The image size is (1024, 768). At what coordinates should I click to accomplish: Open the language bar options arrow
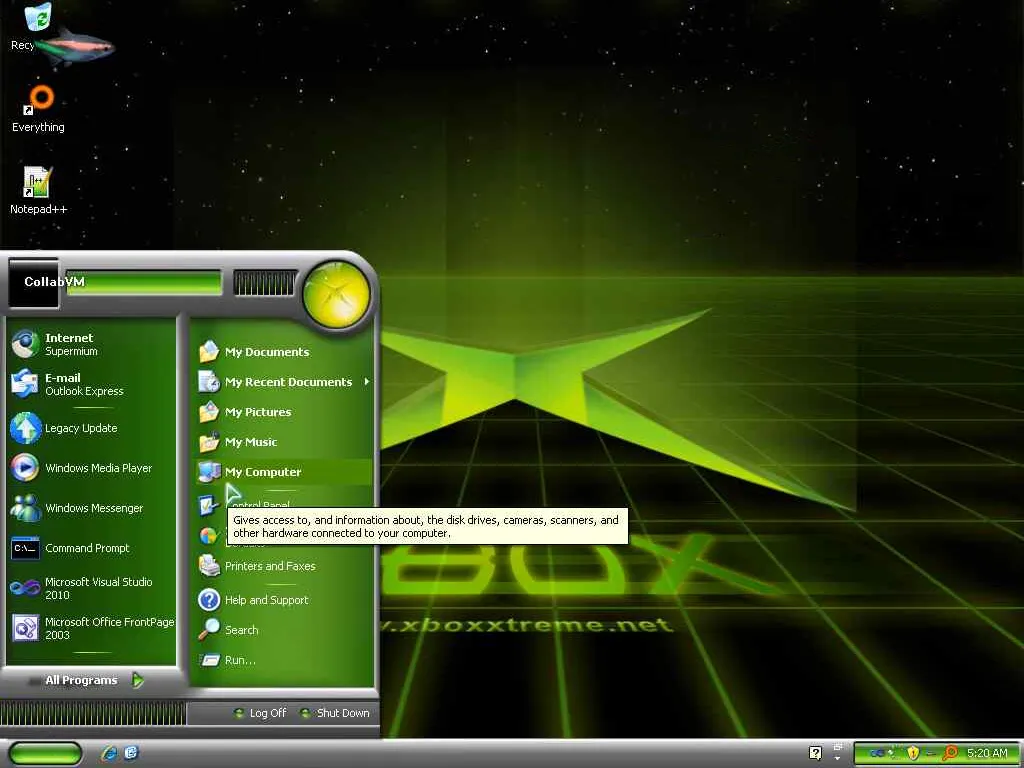(838, 758)
